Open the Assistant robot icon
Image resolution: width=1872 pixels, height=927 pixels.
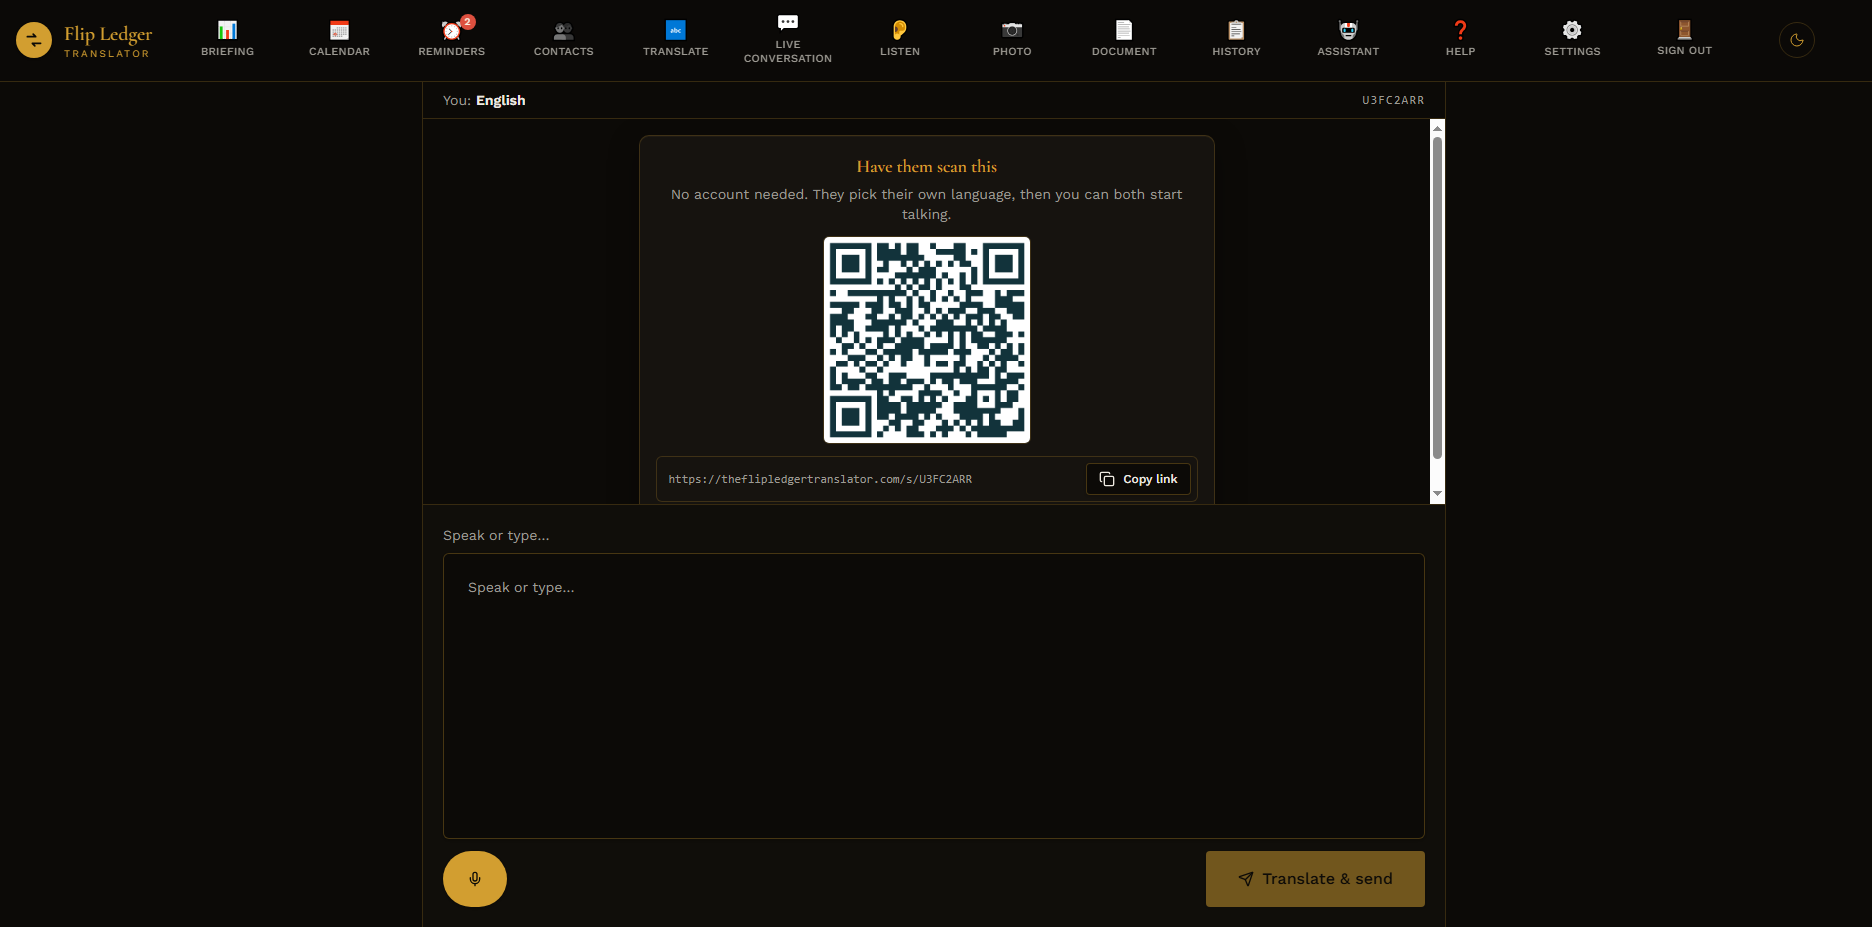pos(1347,30)
